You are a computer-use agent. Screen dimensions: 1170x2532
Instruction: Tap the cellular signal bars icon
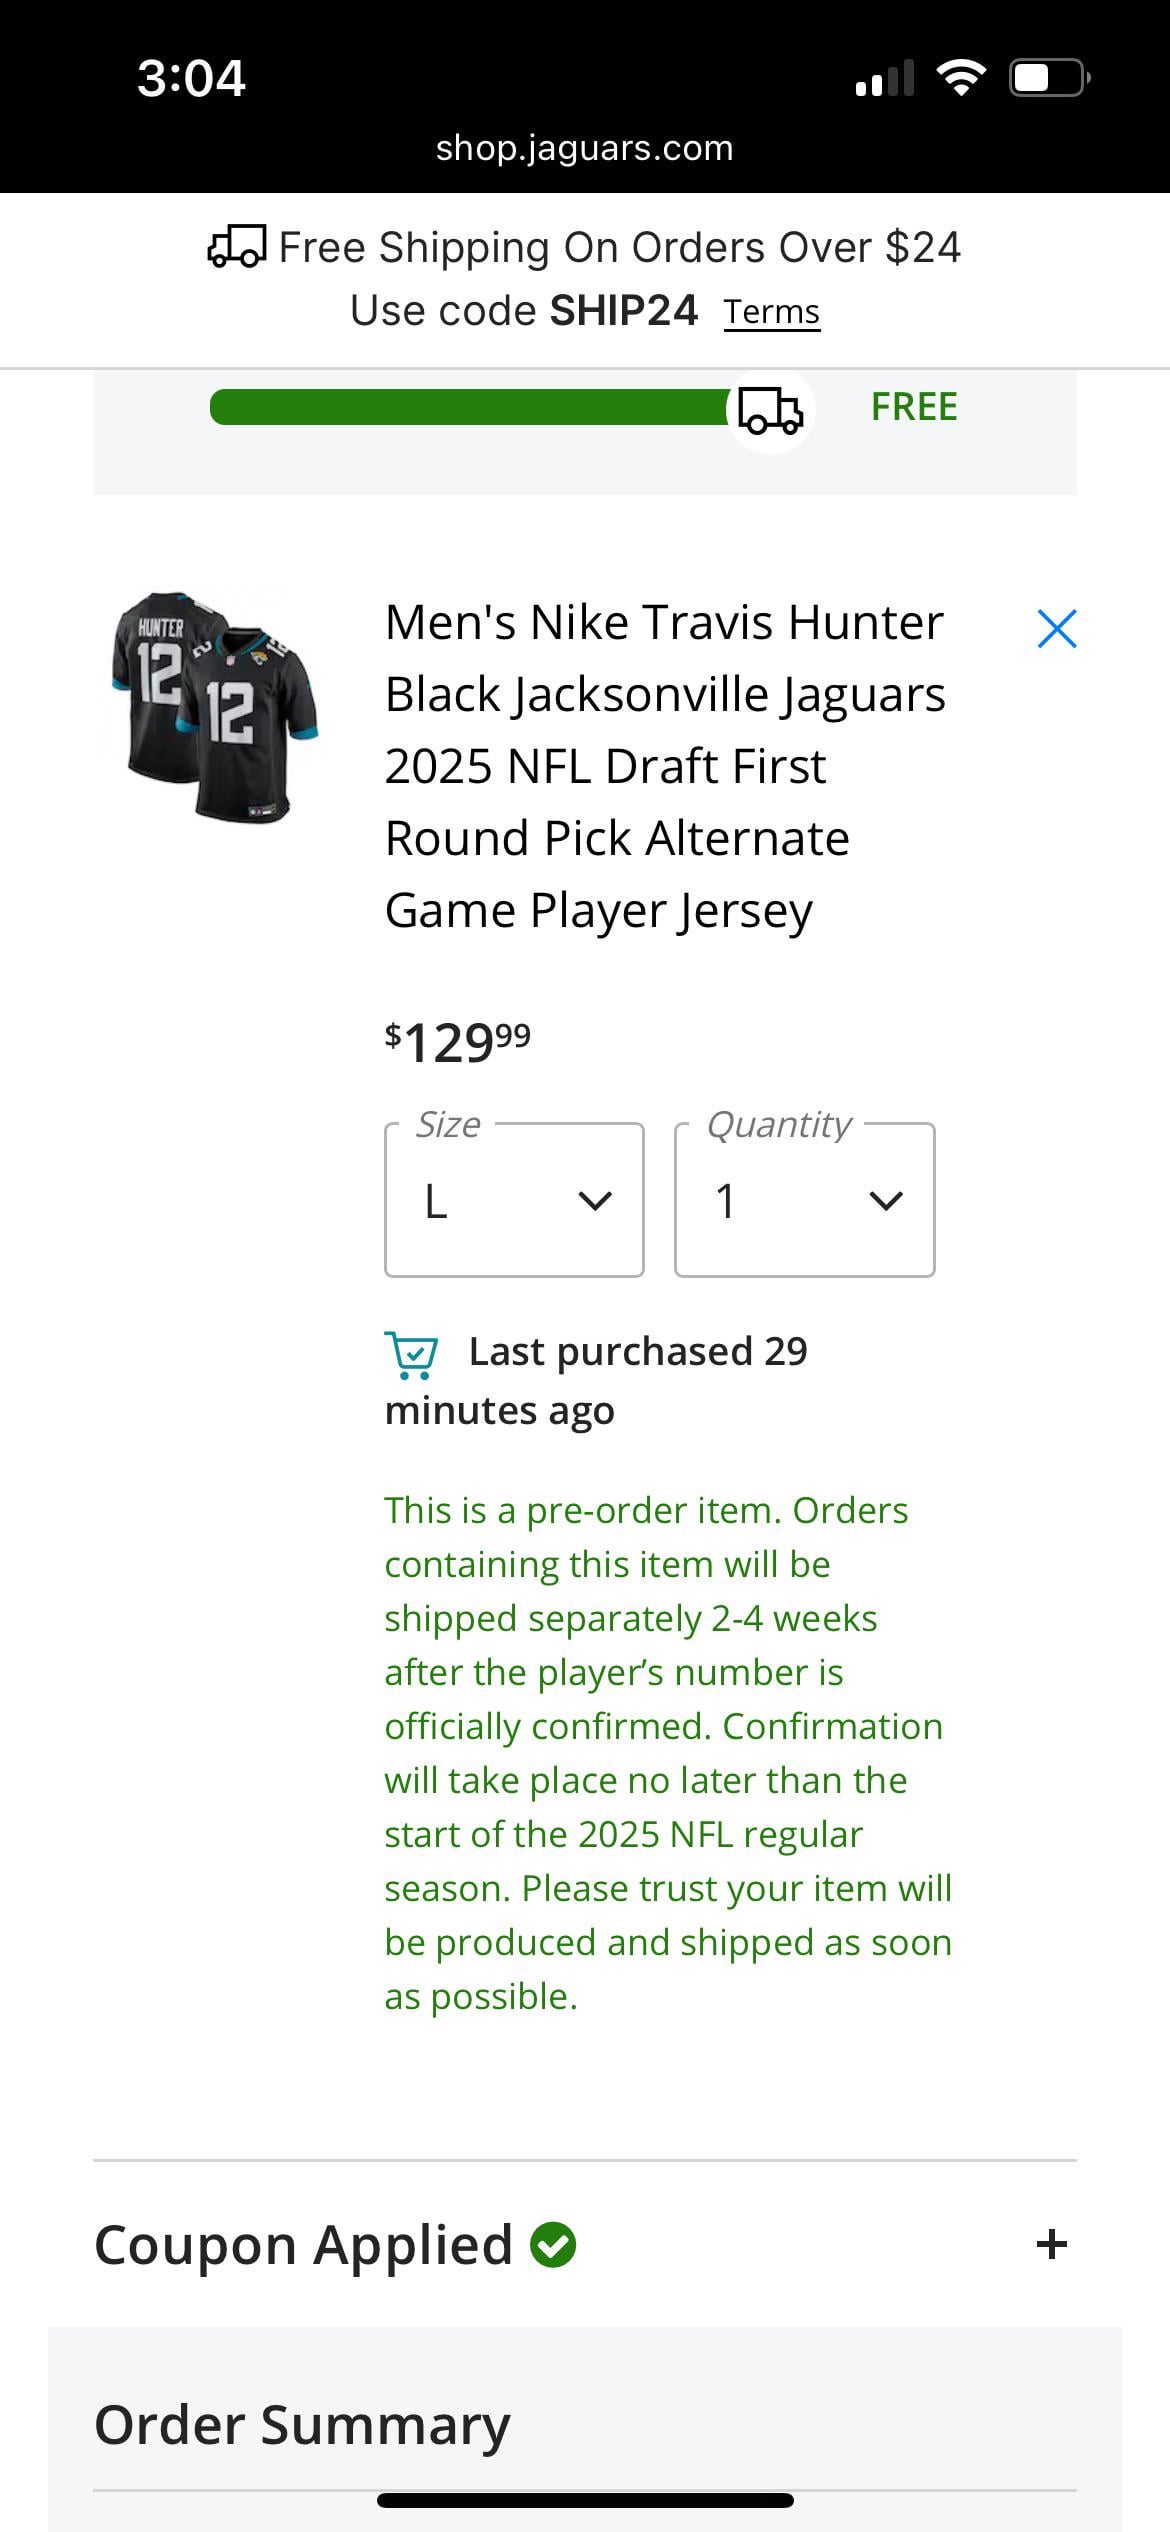pos(885,78)
